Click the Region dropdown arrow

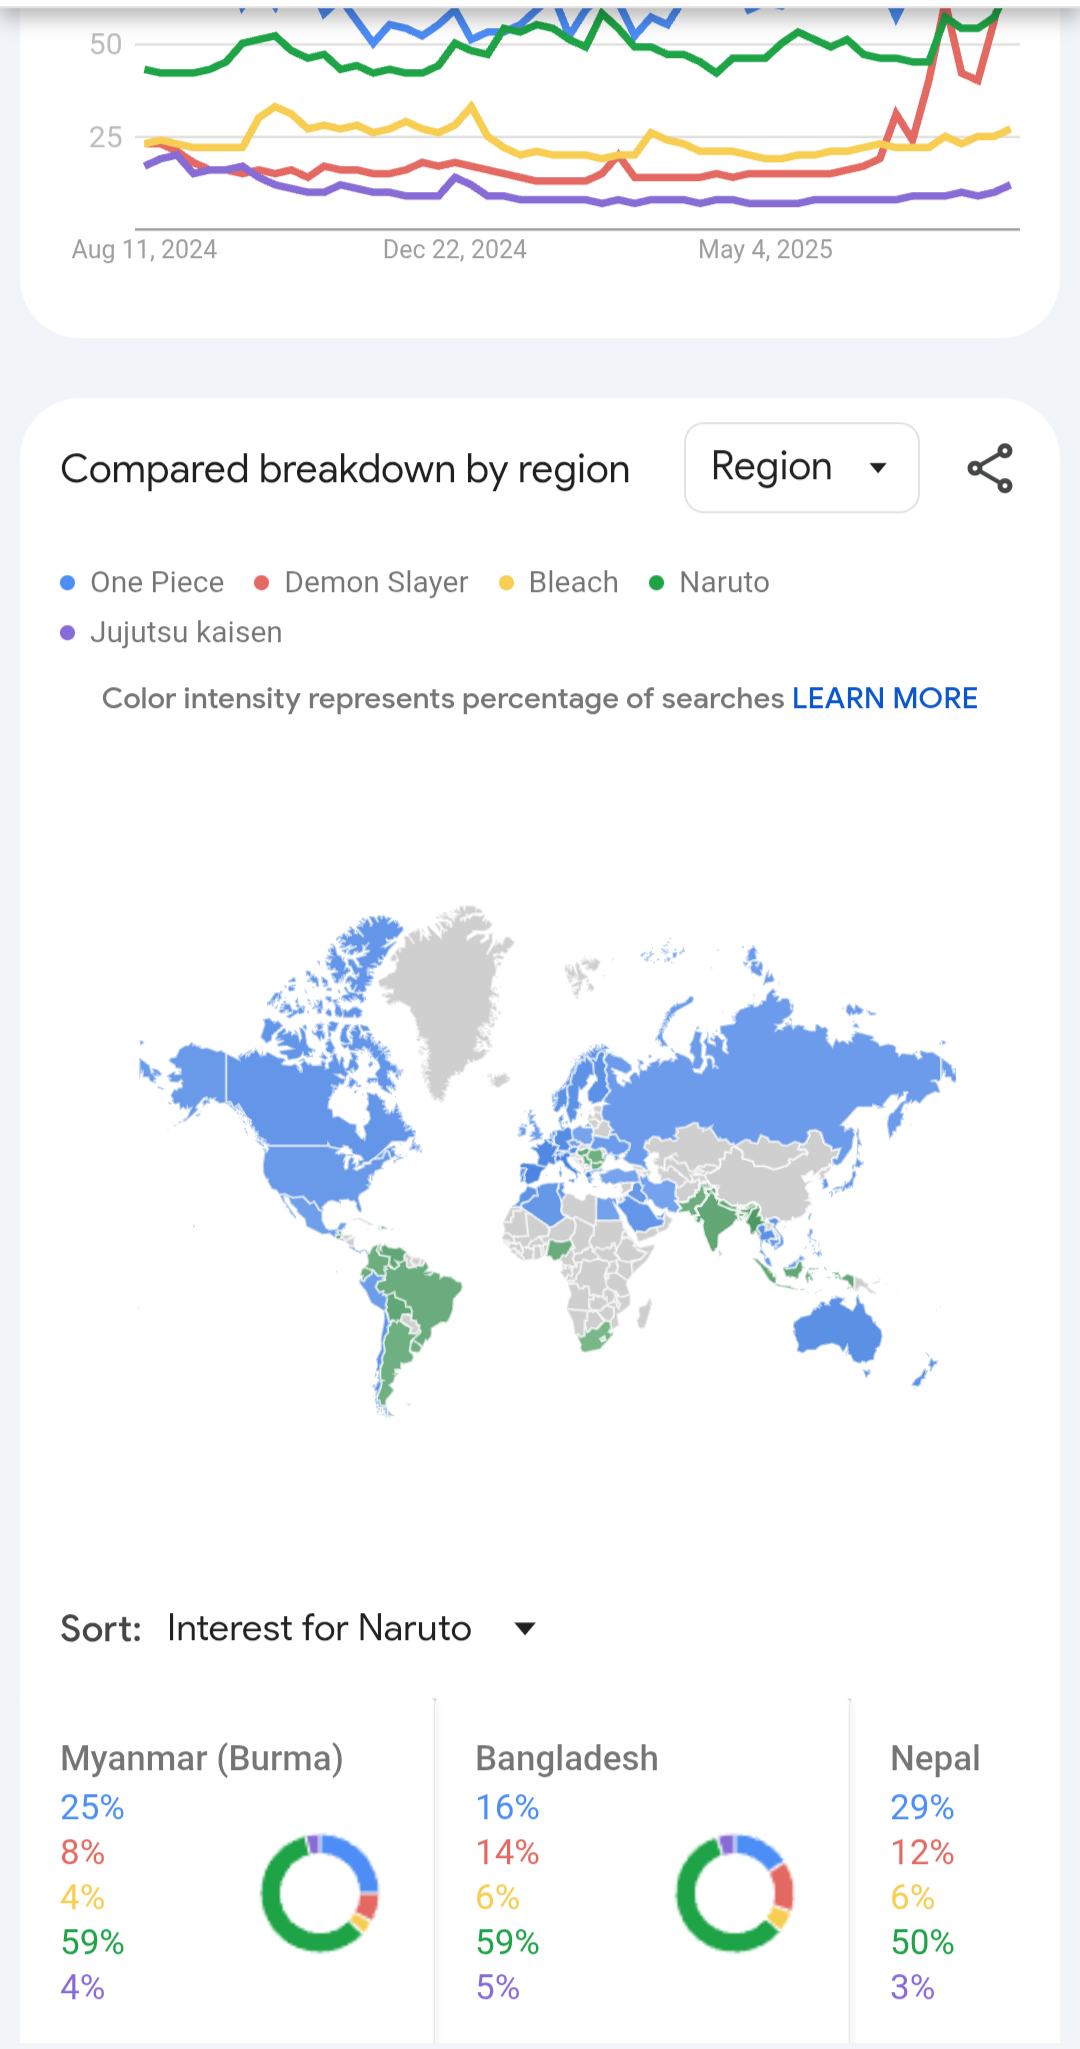click(878, 468)
